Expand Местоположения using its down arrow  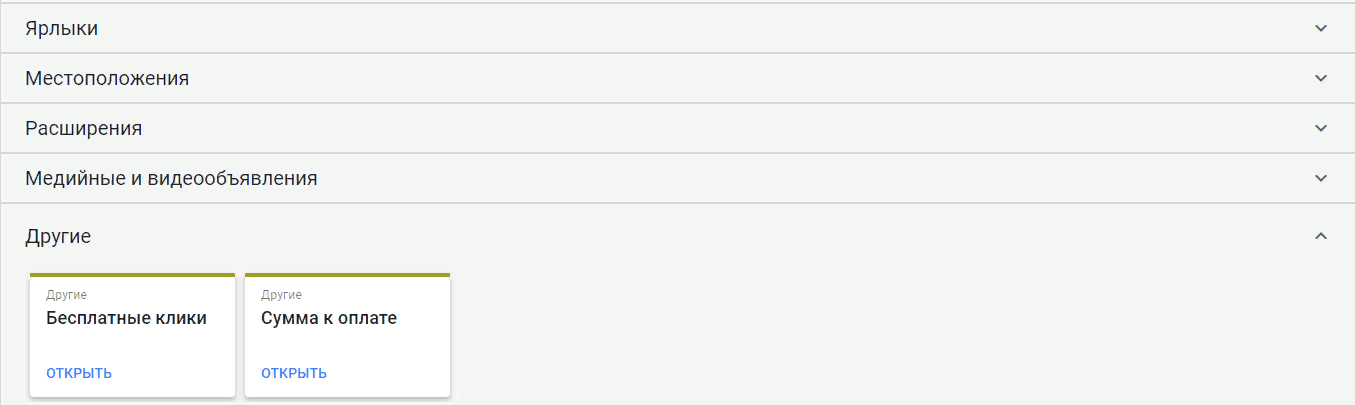click(x=1321, y=78)
